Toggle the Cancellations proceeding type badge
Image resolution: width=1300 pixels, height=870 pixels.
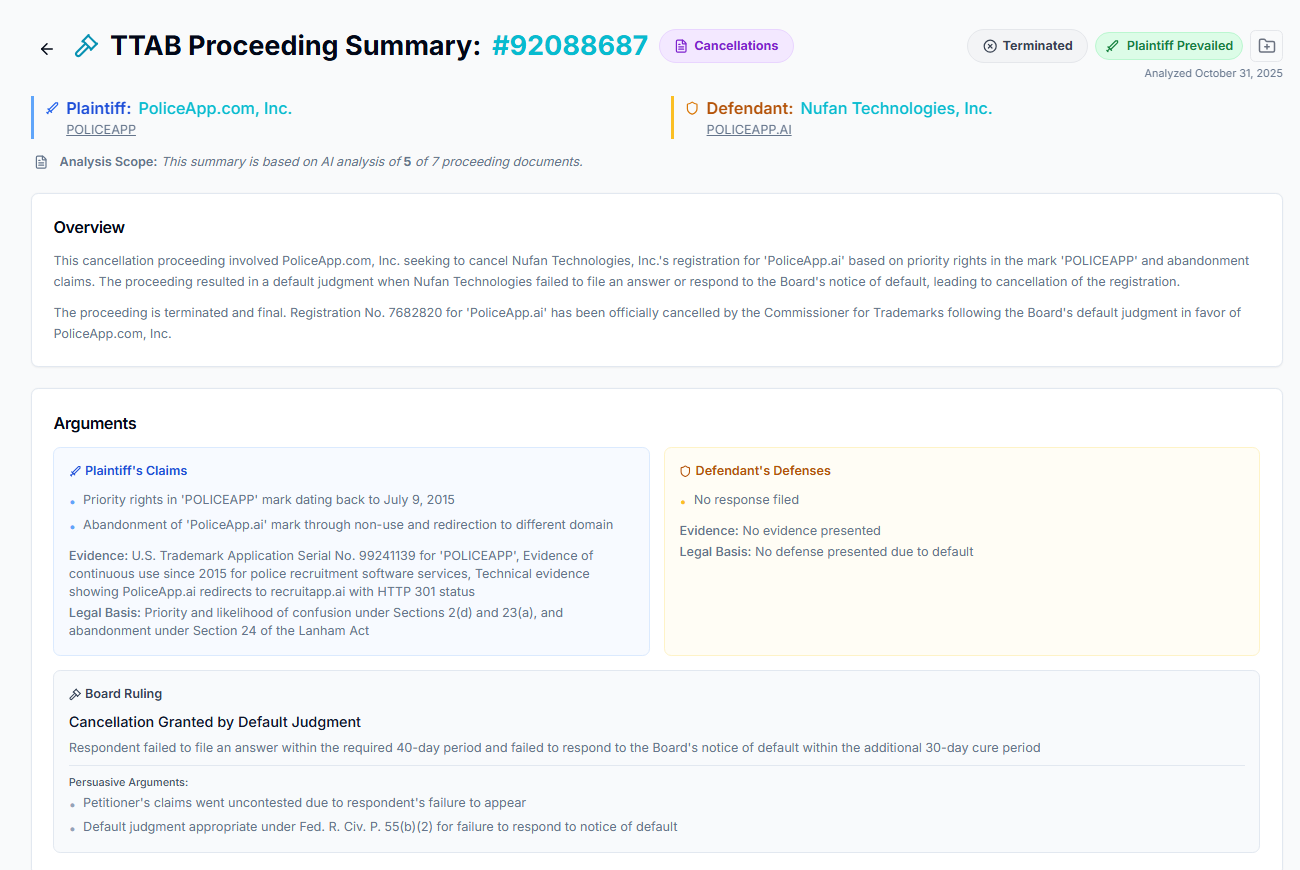click(726, 45)
